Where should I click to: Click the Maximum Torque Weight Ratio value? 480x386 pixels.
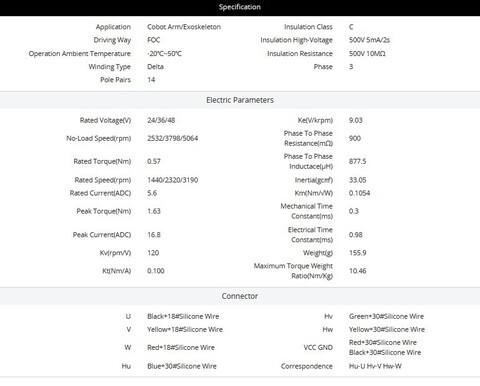click(357, 271)
